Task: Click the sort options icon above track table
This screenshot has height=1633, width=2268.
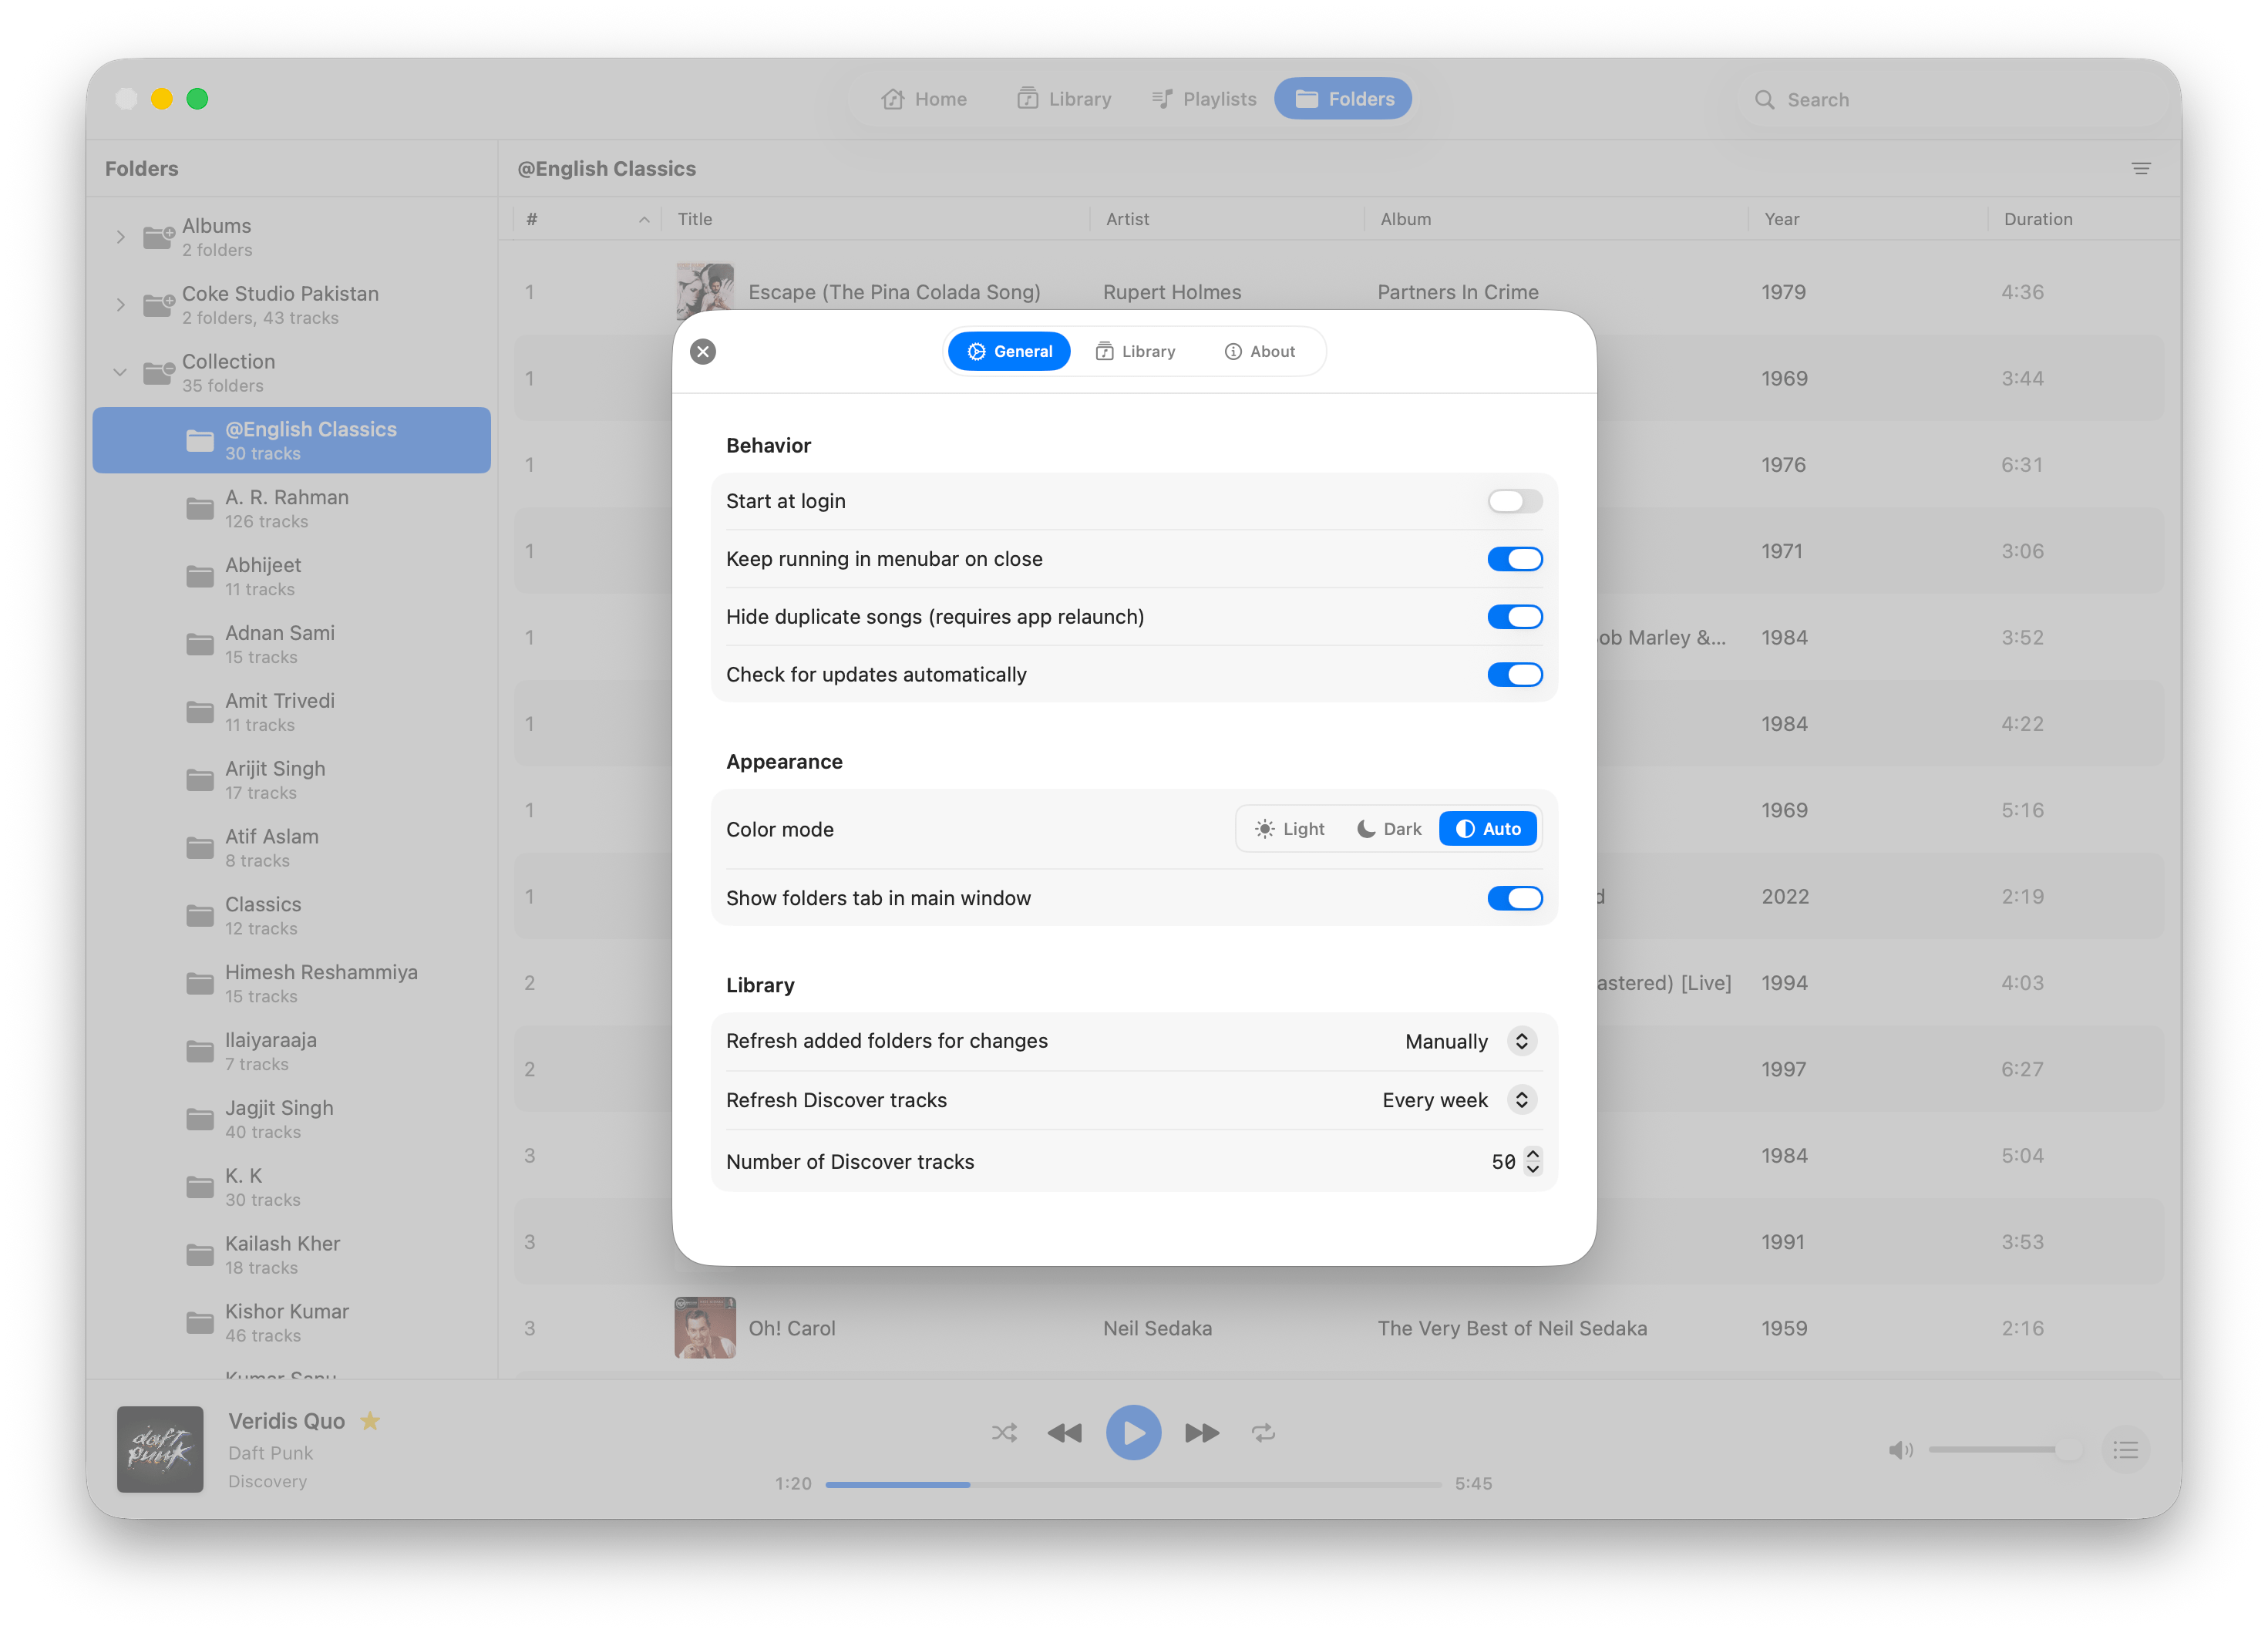Action: (x=2141, y=168)
